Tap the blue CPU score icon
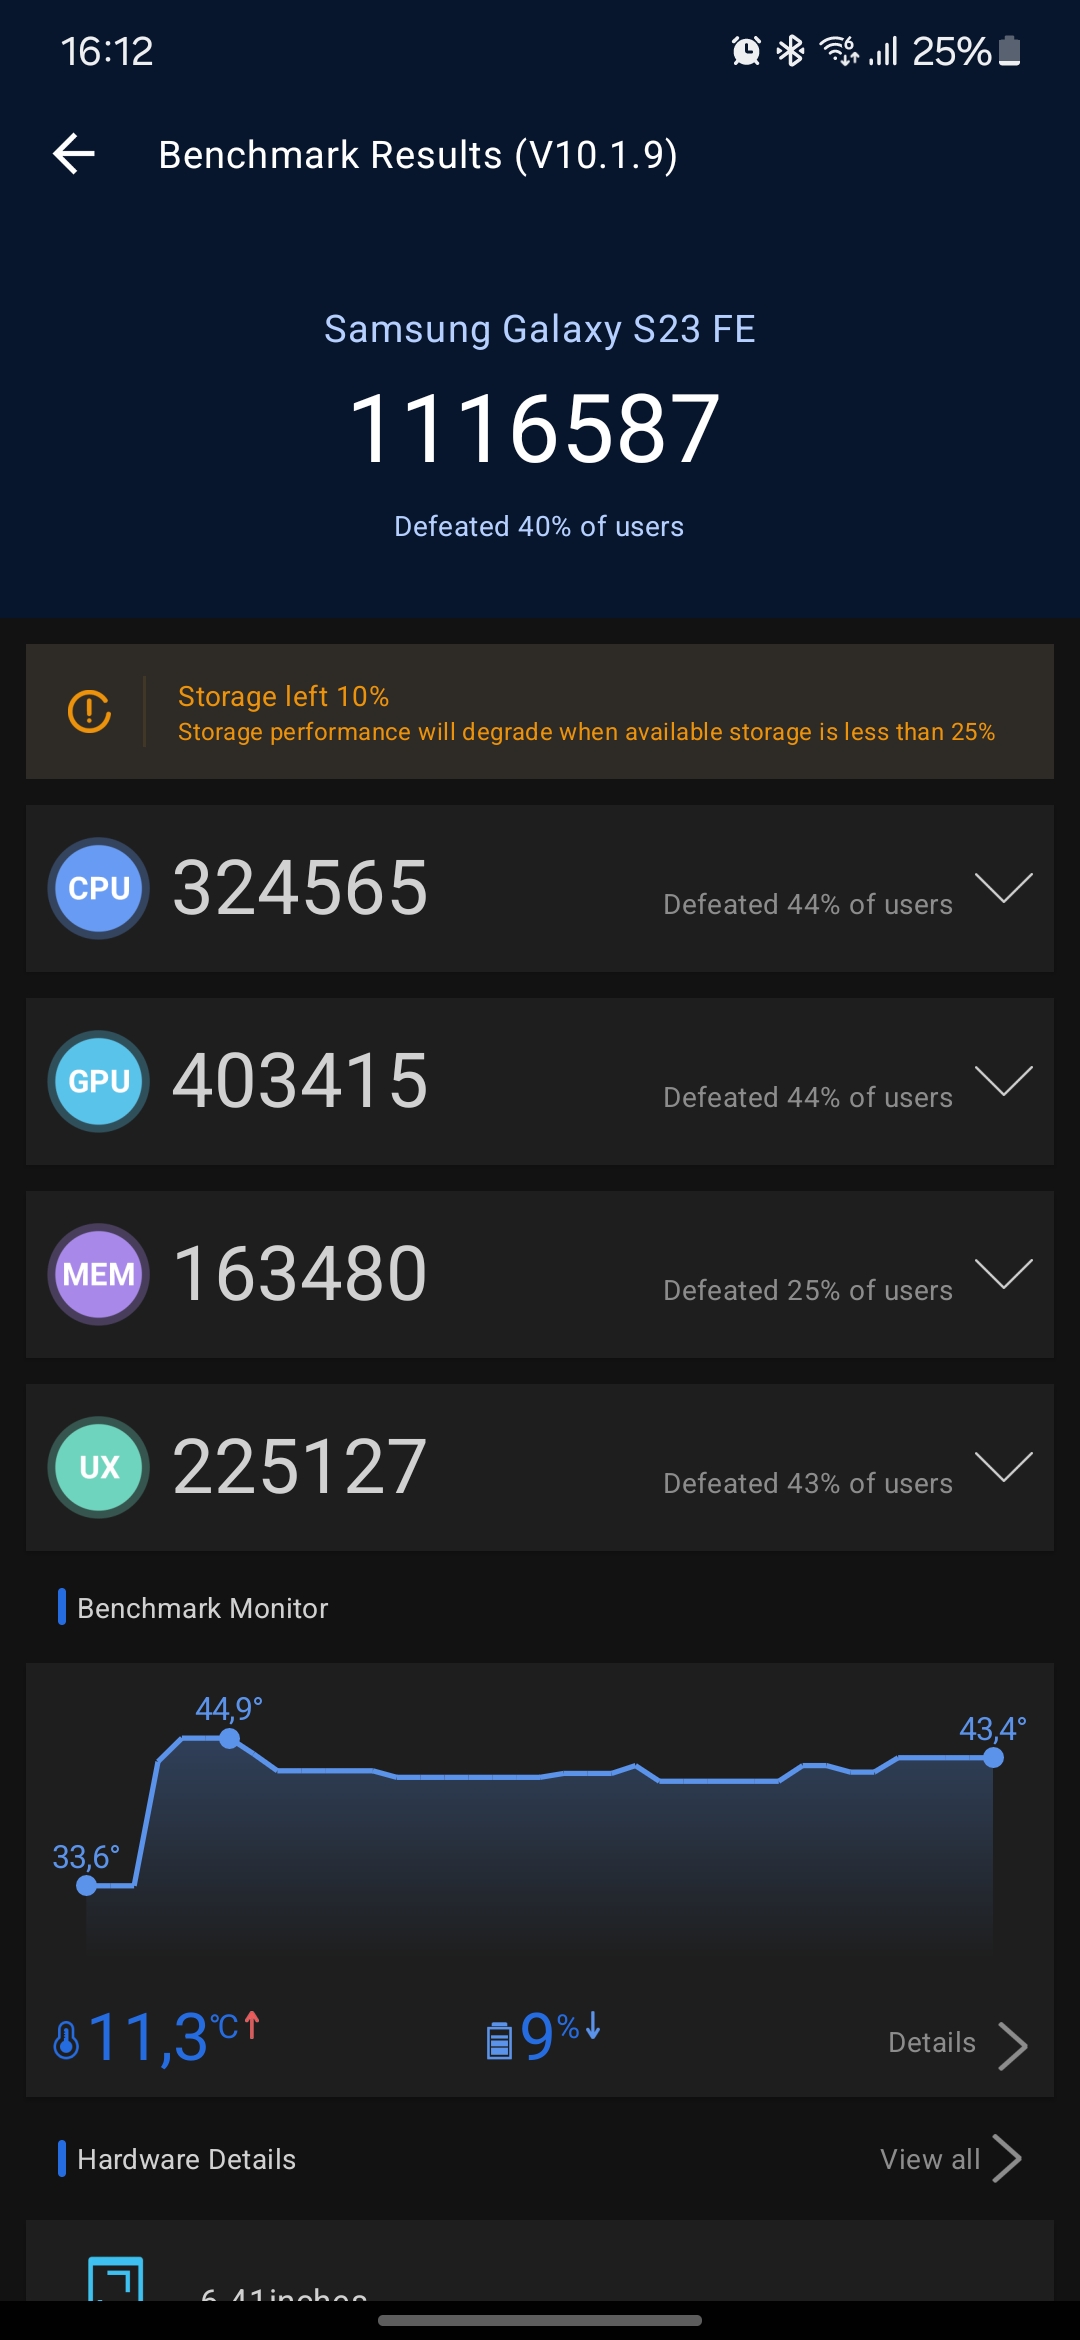The height and width of the screenshot is (2340, 1080). [x=99, y=888]
